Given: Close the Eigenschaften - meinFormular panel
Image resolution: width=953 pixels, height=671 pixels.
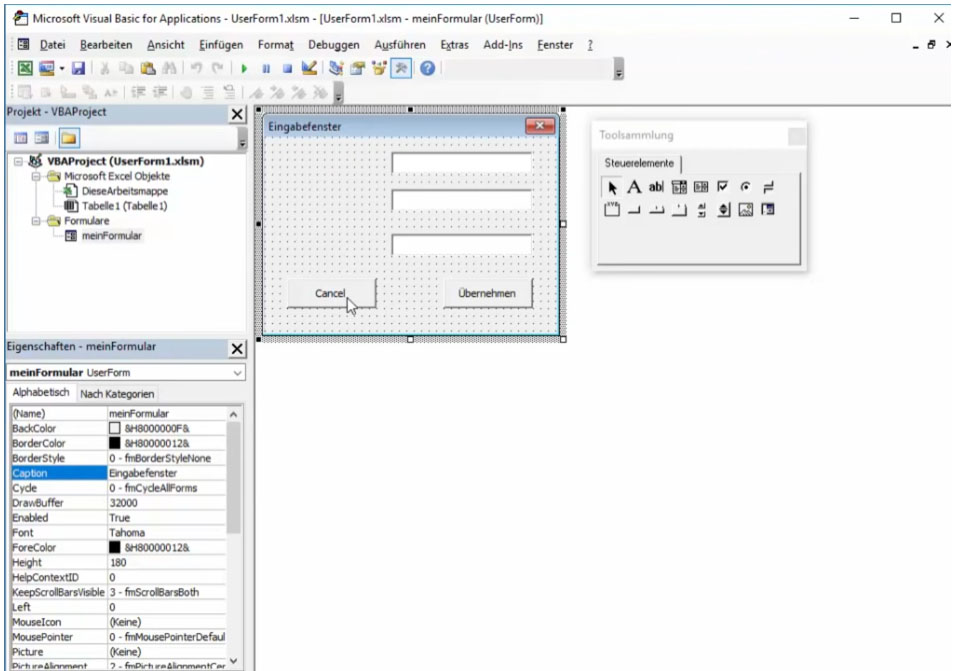Looking at the screenshot, I should click(x=237, y=348).
